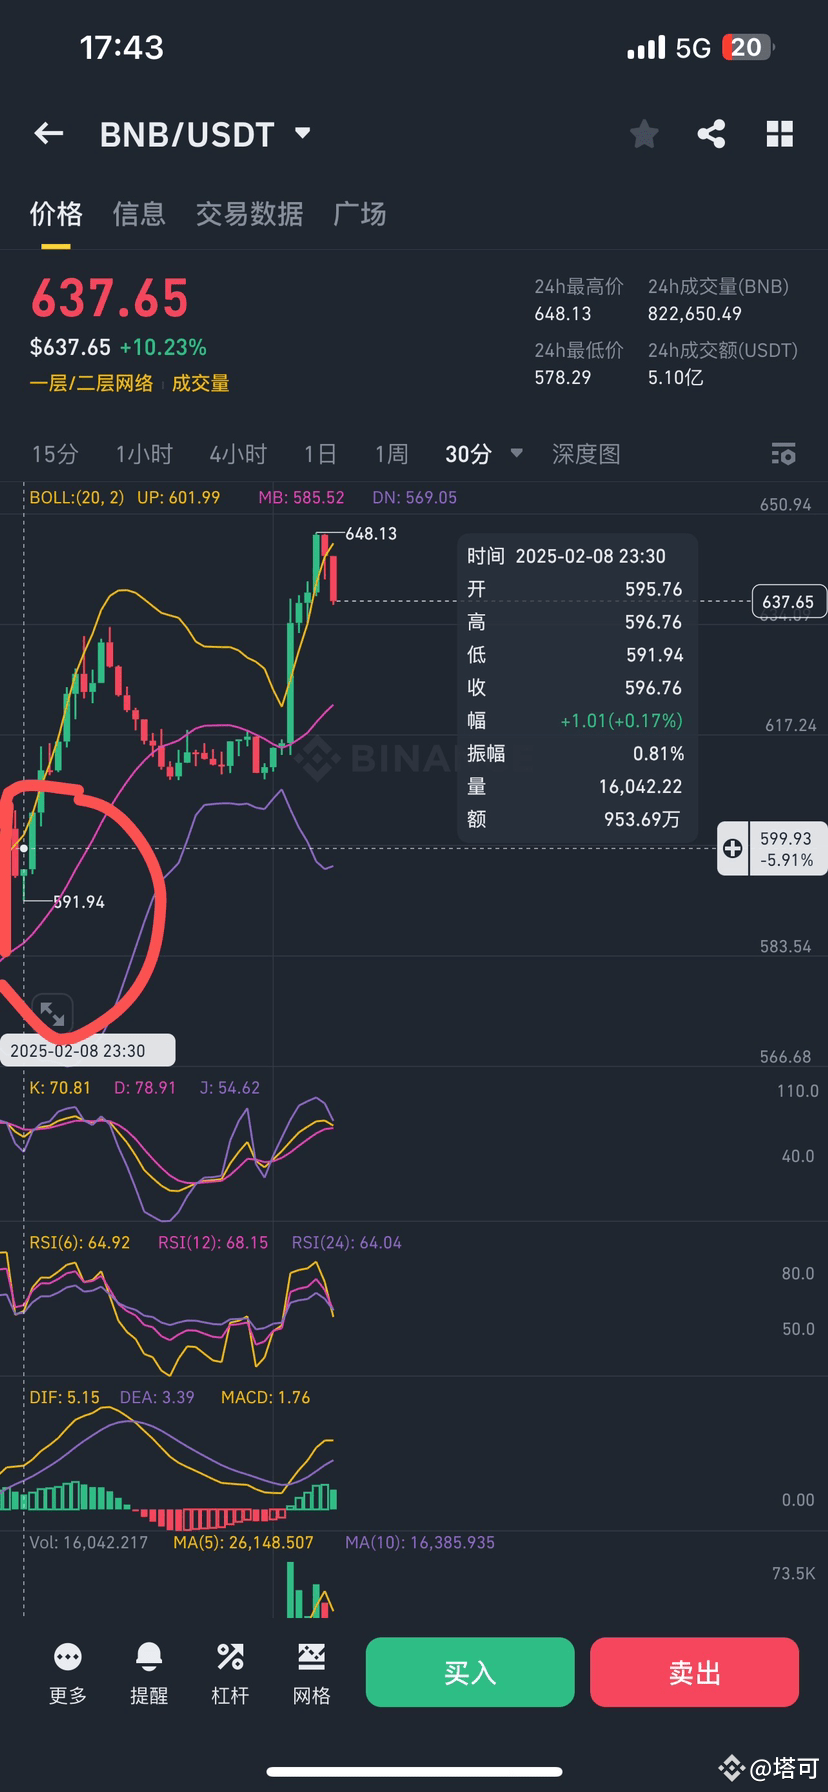828x1792 pixels.
Task: Tap the Vol: 16,042.217 volume label
Action: 88,1543
